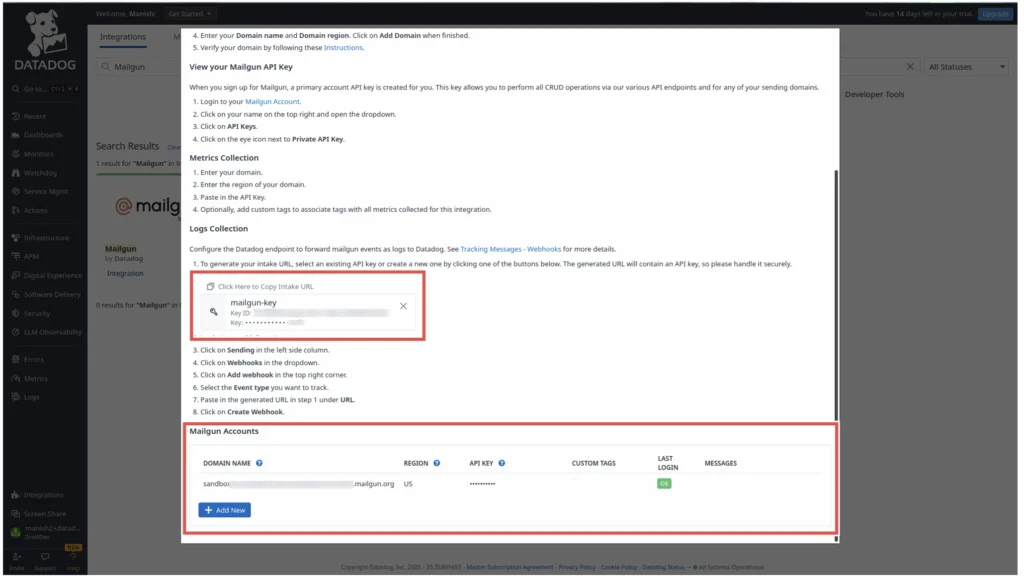Open the manish2+datad... account menu
Screen dimensions: 1024x579
point(45,532)
